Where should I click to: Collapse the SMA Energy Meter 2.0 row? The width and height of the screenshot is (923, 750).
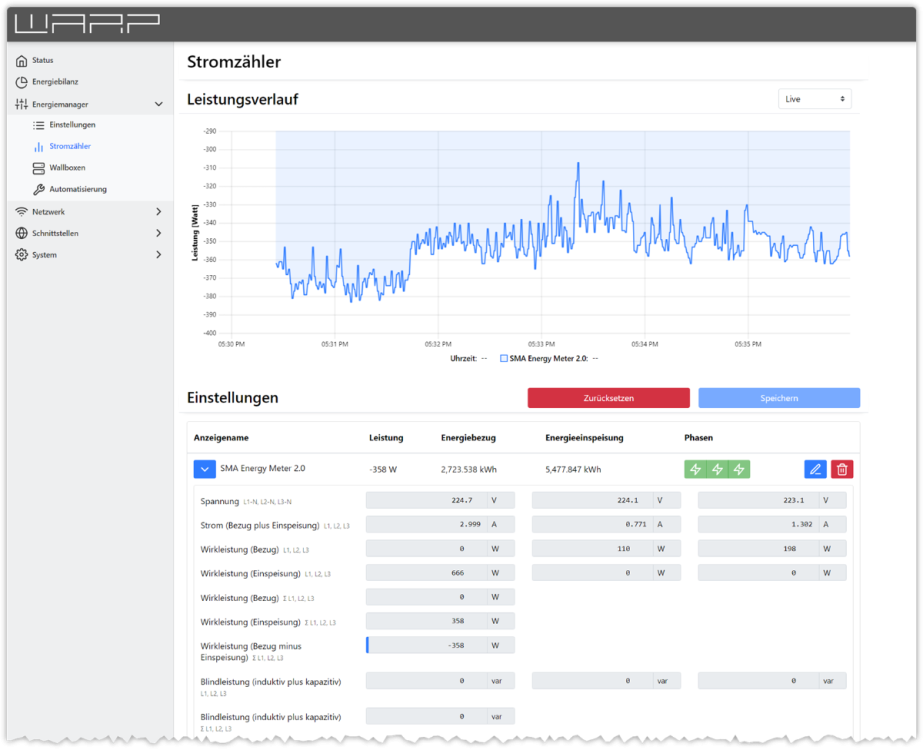click(204, 469)
